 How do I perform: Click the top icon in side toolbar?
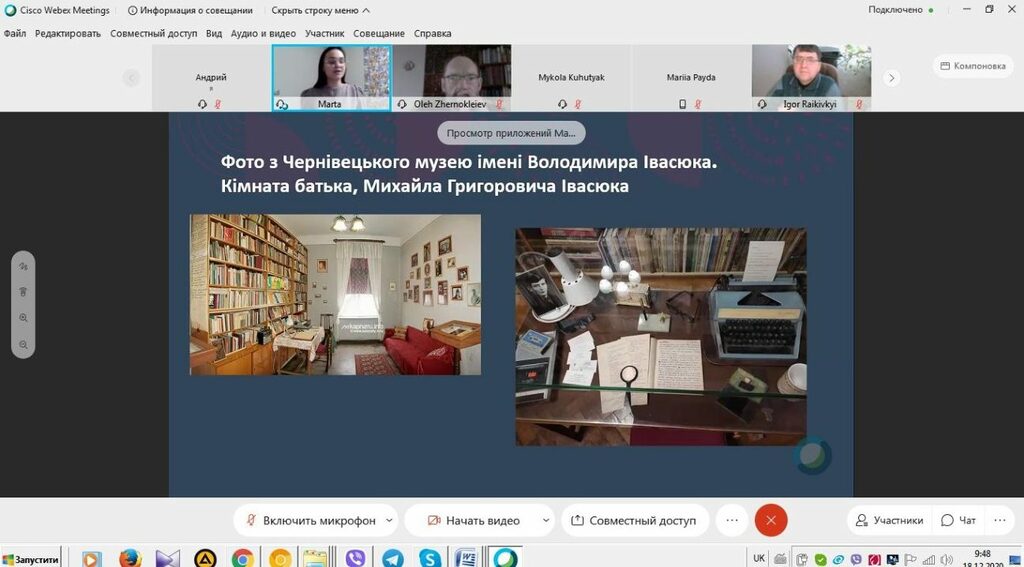pos(23,266)
